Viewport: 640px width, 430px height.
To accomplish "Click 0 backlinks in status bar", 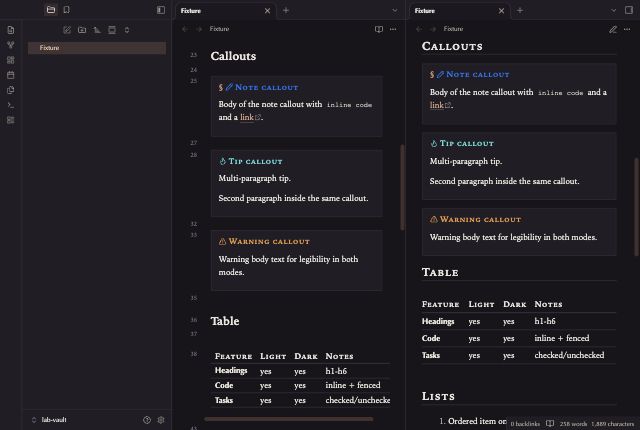I will click(525, 424).
